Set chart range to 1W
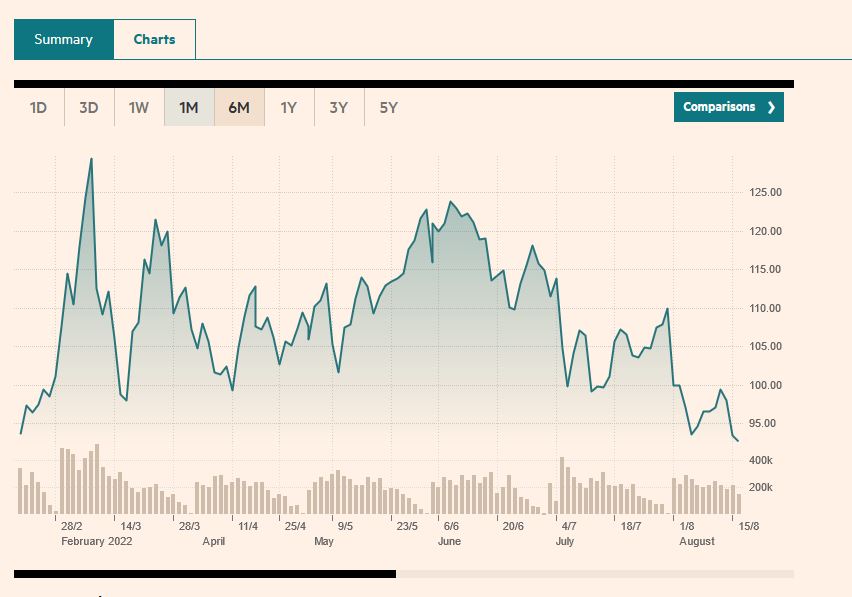The image size is (852, 597). (x=139, y=108)
